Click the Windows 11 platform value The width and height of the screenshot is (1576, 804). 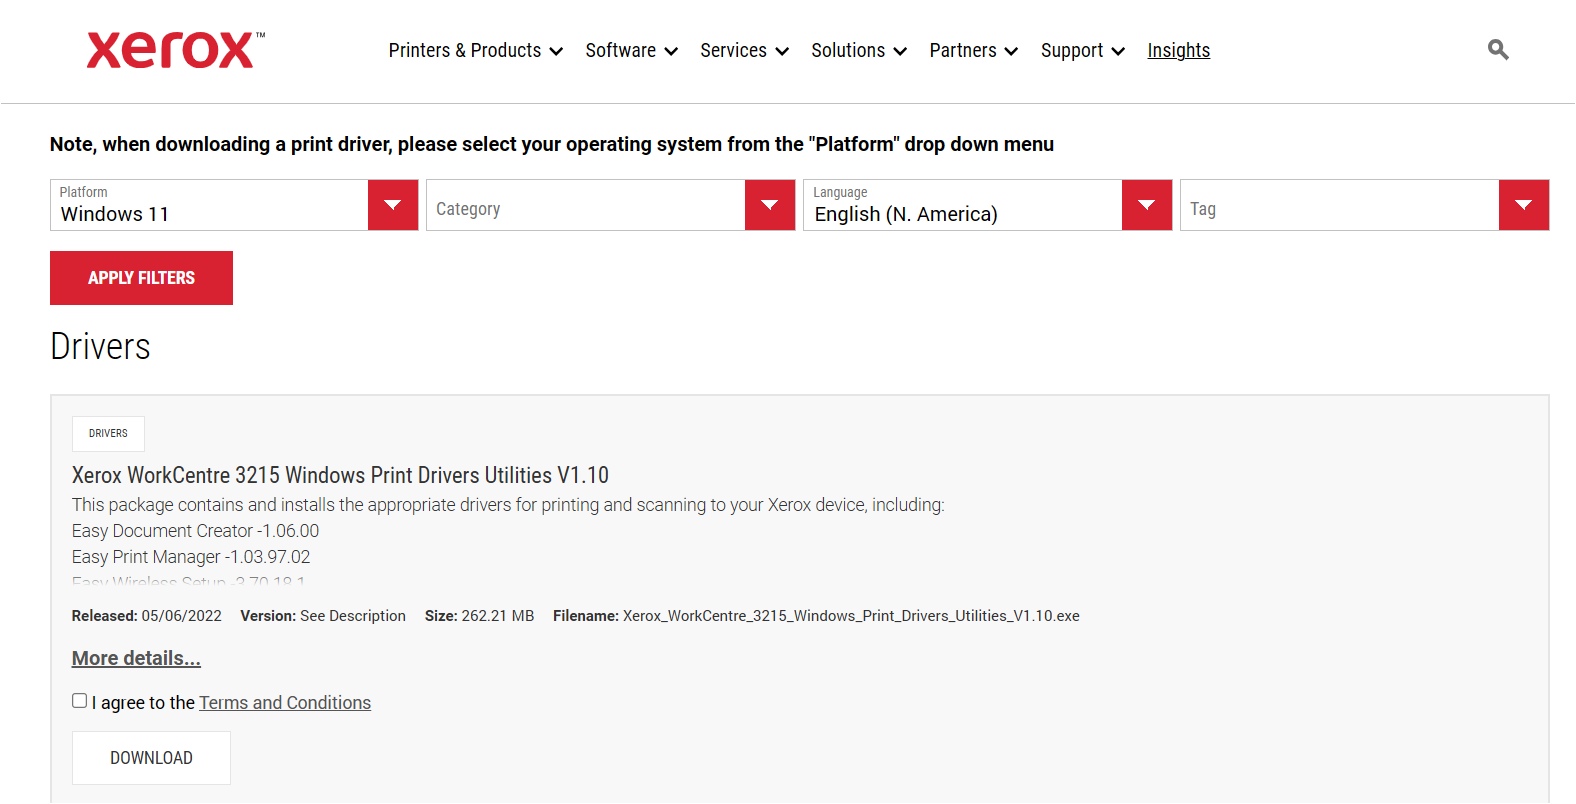115,214
